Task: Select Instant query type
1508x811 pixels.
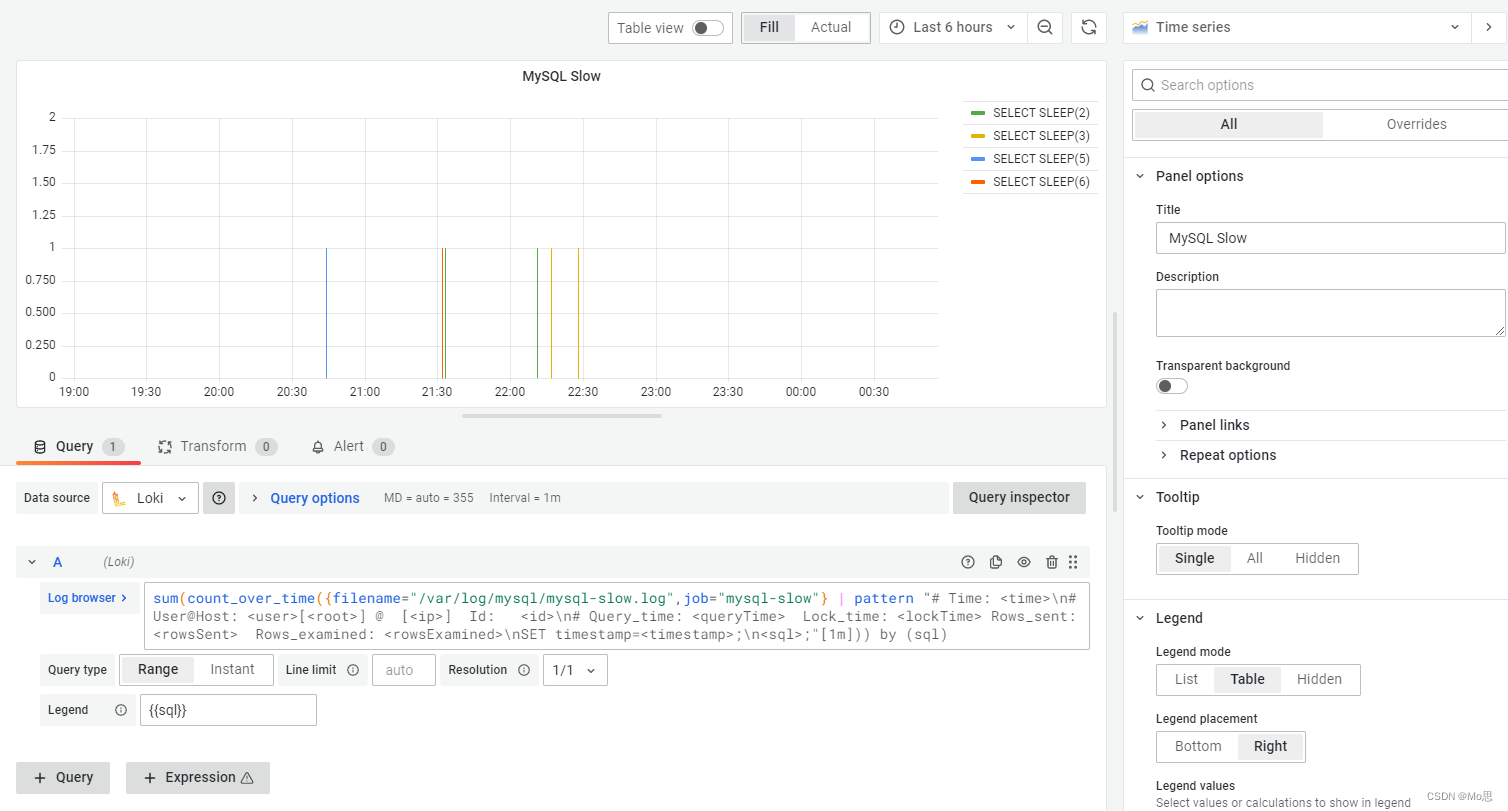Action: point(233,670)
